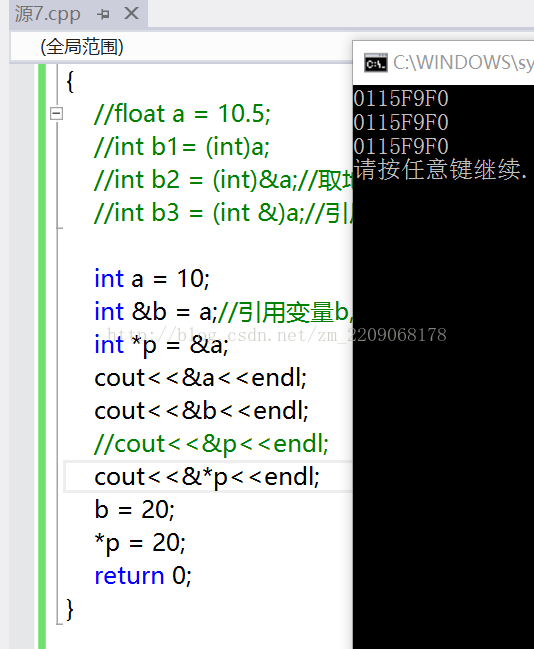534x649 pixels.
Task: Click the console window cmd icon
Action: point(375,63)
